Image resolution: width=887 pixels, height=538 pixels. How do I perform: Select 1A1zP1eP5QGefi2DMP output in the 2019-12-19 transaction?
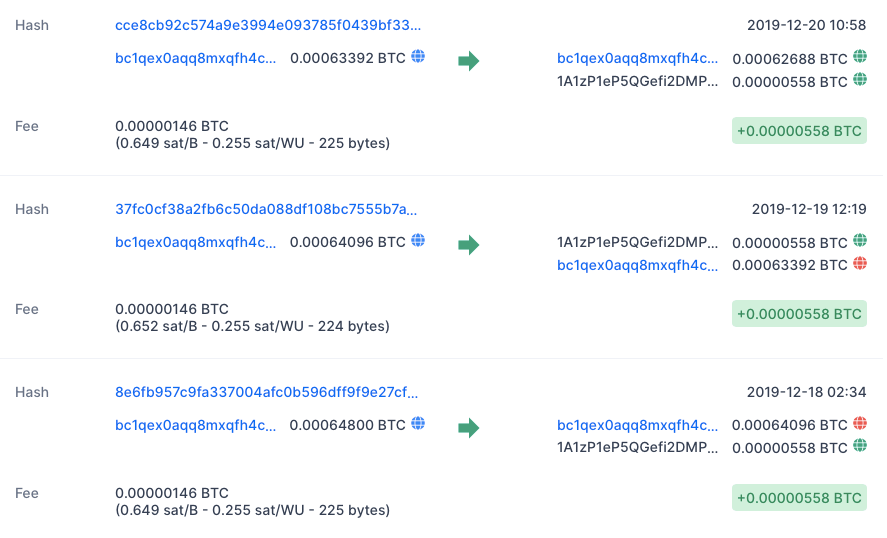click(637, 242)
